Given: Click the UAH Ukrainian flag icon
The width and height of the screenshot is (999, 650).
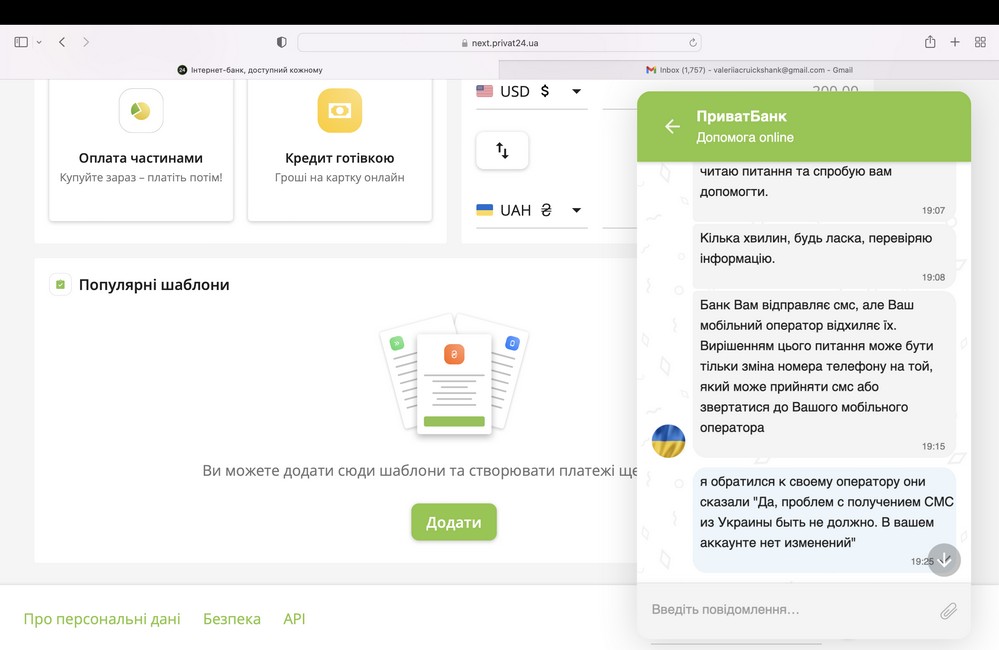Looking at the screenshot, I should (x=484, y=210).
